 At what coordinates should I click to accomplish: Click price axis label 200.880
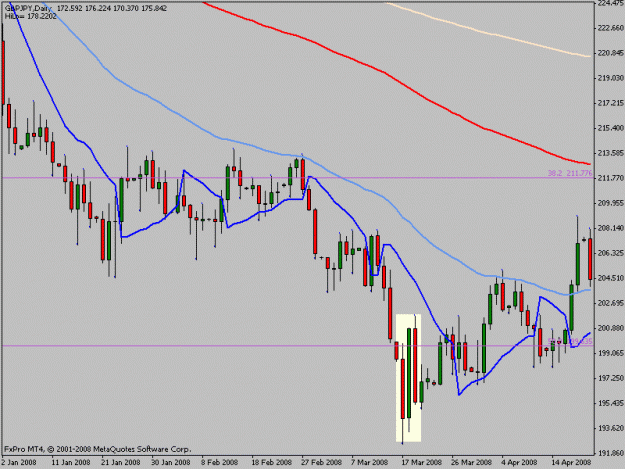tap(610, 328)
